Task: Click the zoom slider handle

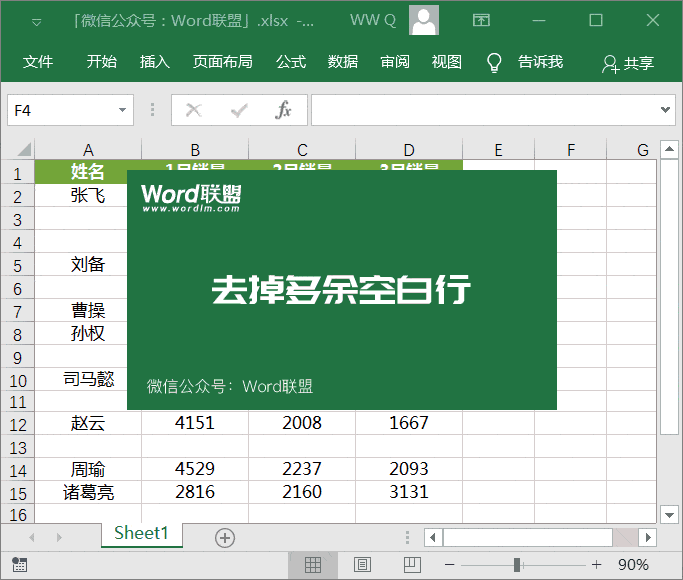Action: point(517,565)
